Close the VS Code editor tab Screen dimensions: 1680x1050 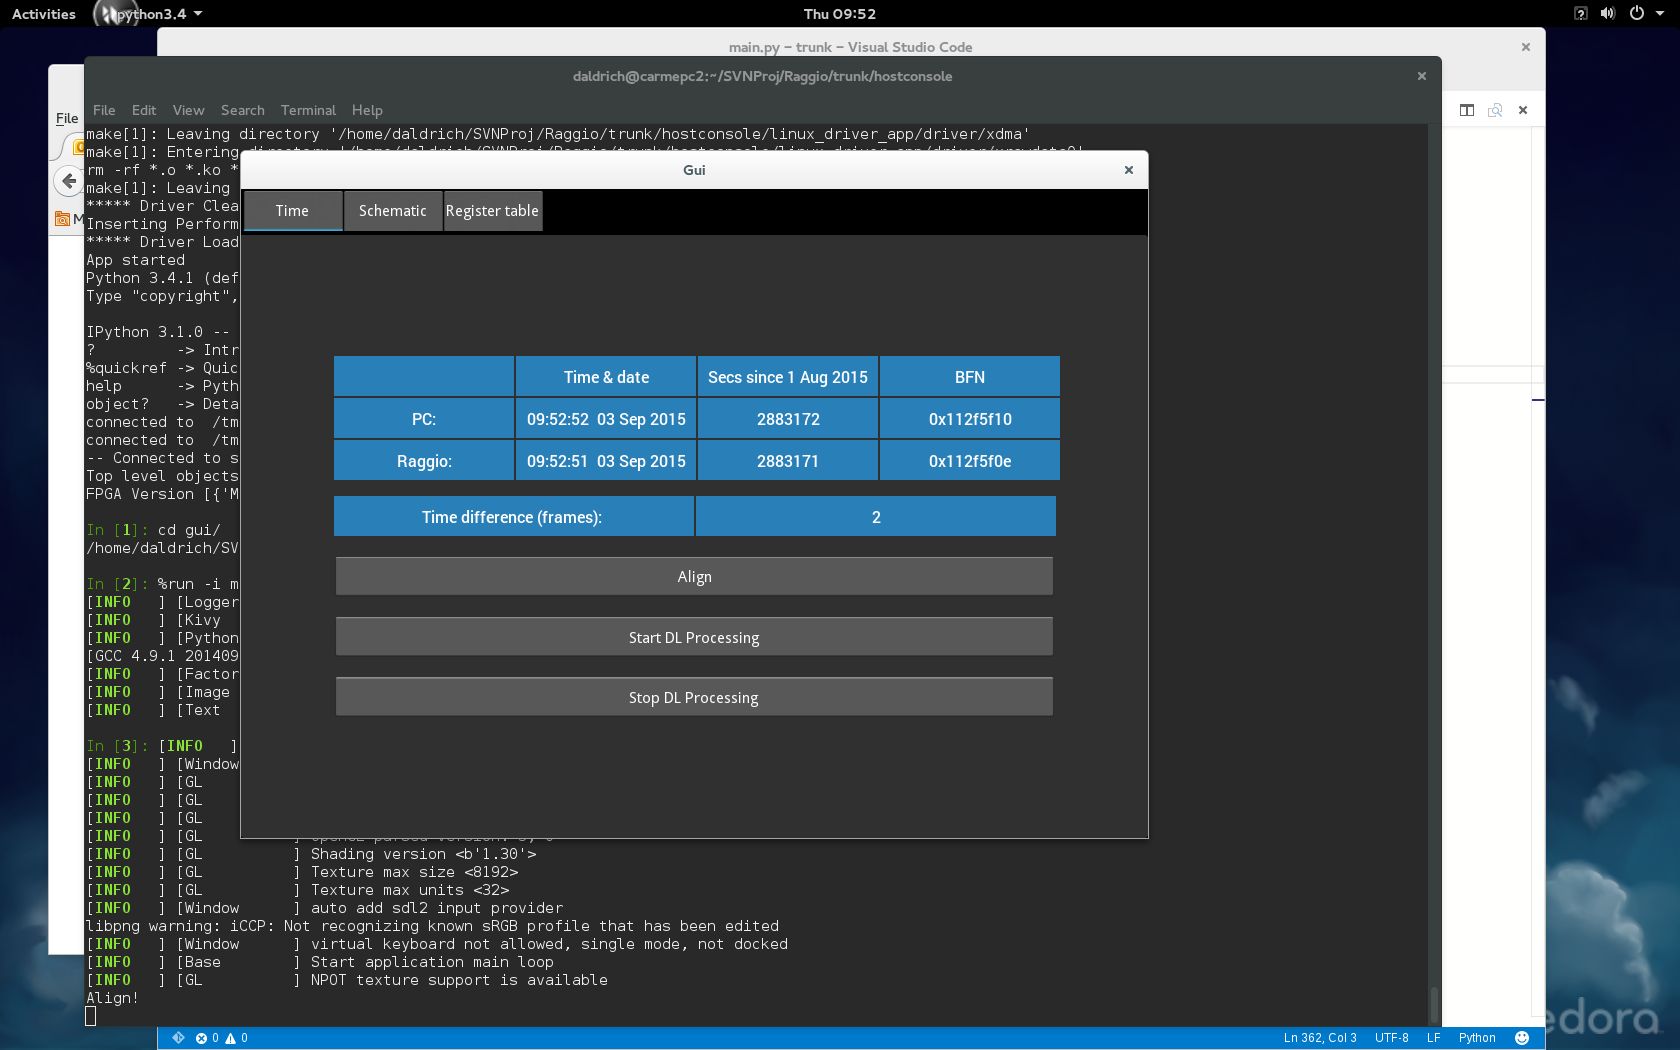point(1523,110)
